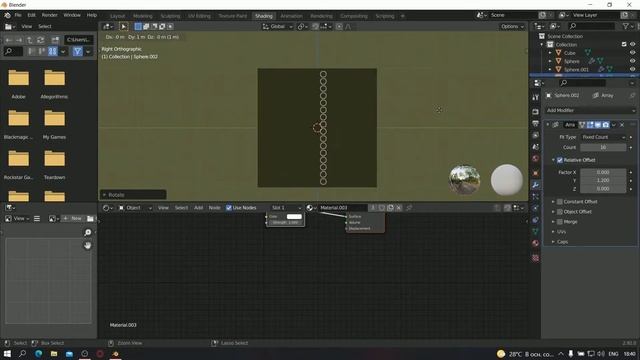Open the node editor Add menu
The height and width of the screenshot is (360, 640).
pos(198,208)
